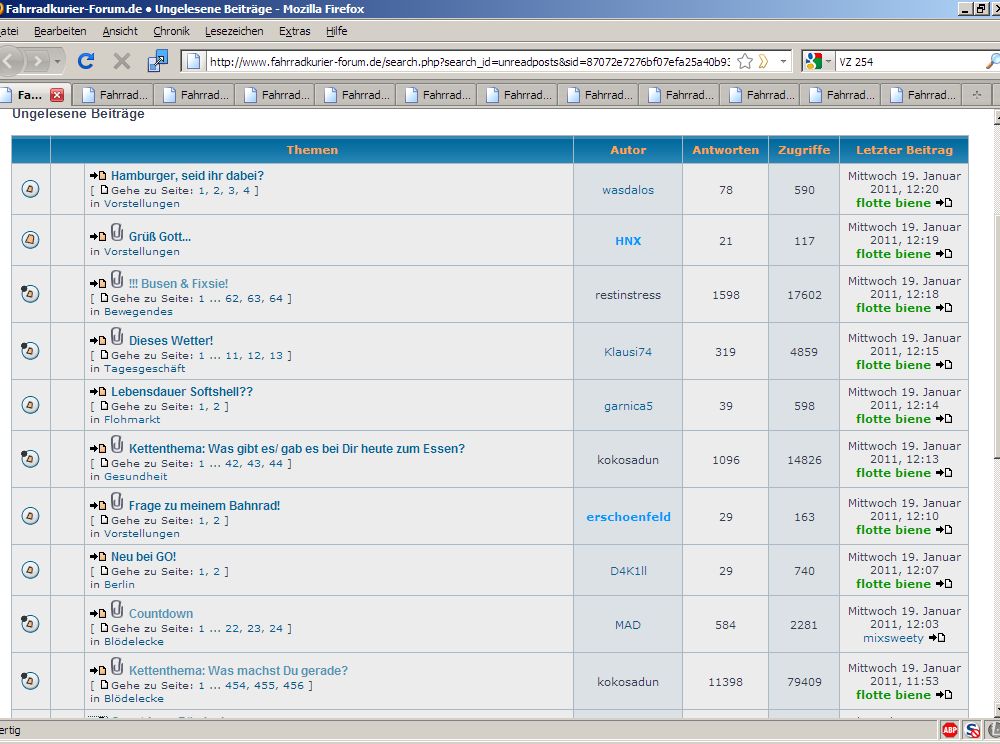This screenshot has width=1000, height=744.
Task: Open the Chronik menu
Action: tap(171, 31)
